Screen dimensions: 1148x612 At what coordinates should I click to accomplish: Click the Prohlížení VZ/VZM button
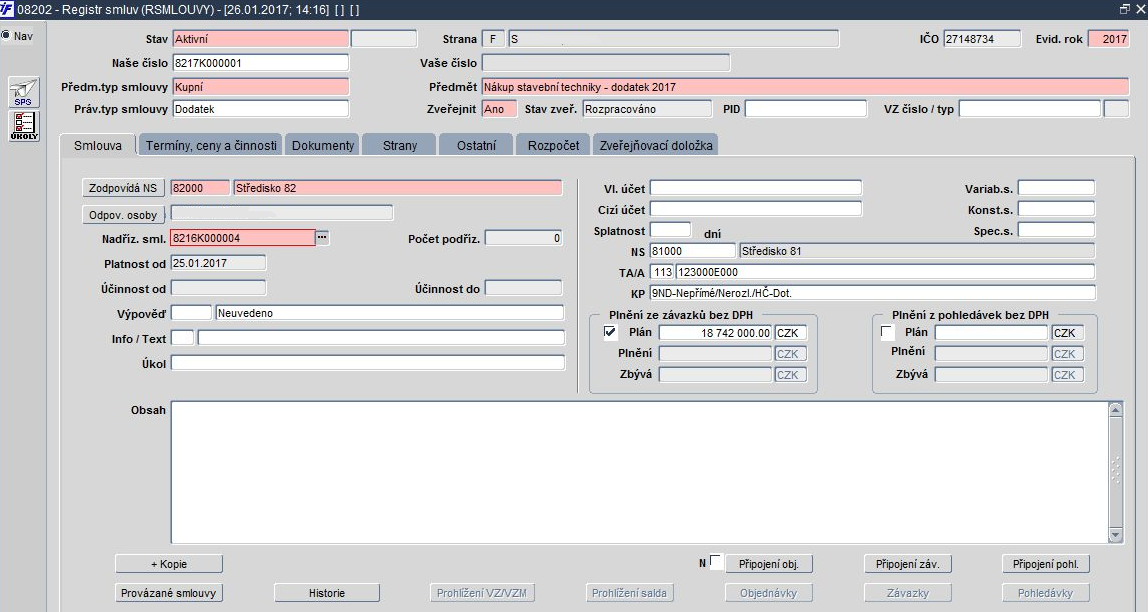482,593
